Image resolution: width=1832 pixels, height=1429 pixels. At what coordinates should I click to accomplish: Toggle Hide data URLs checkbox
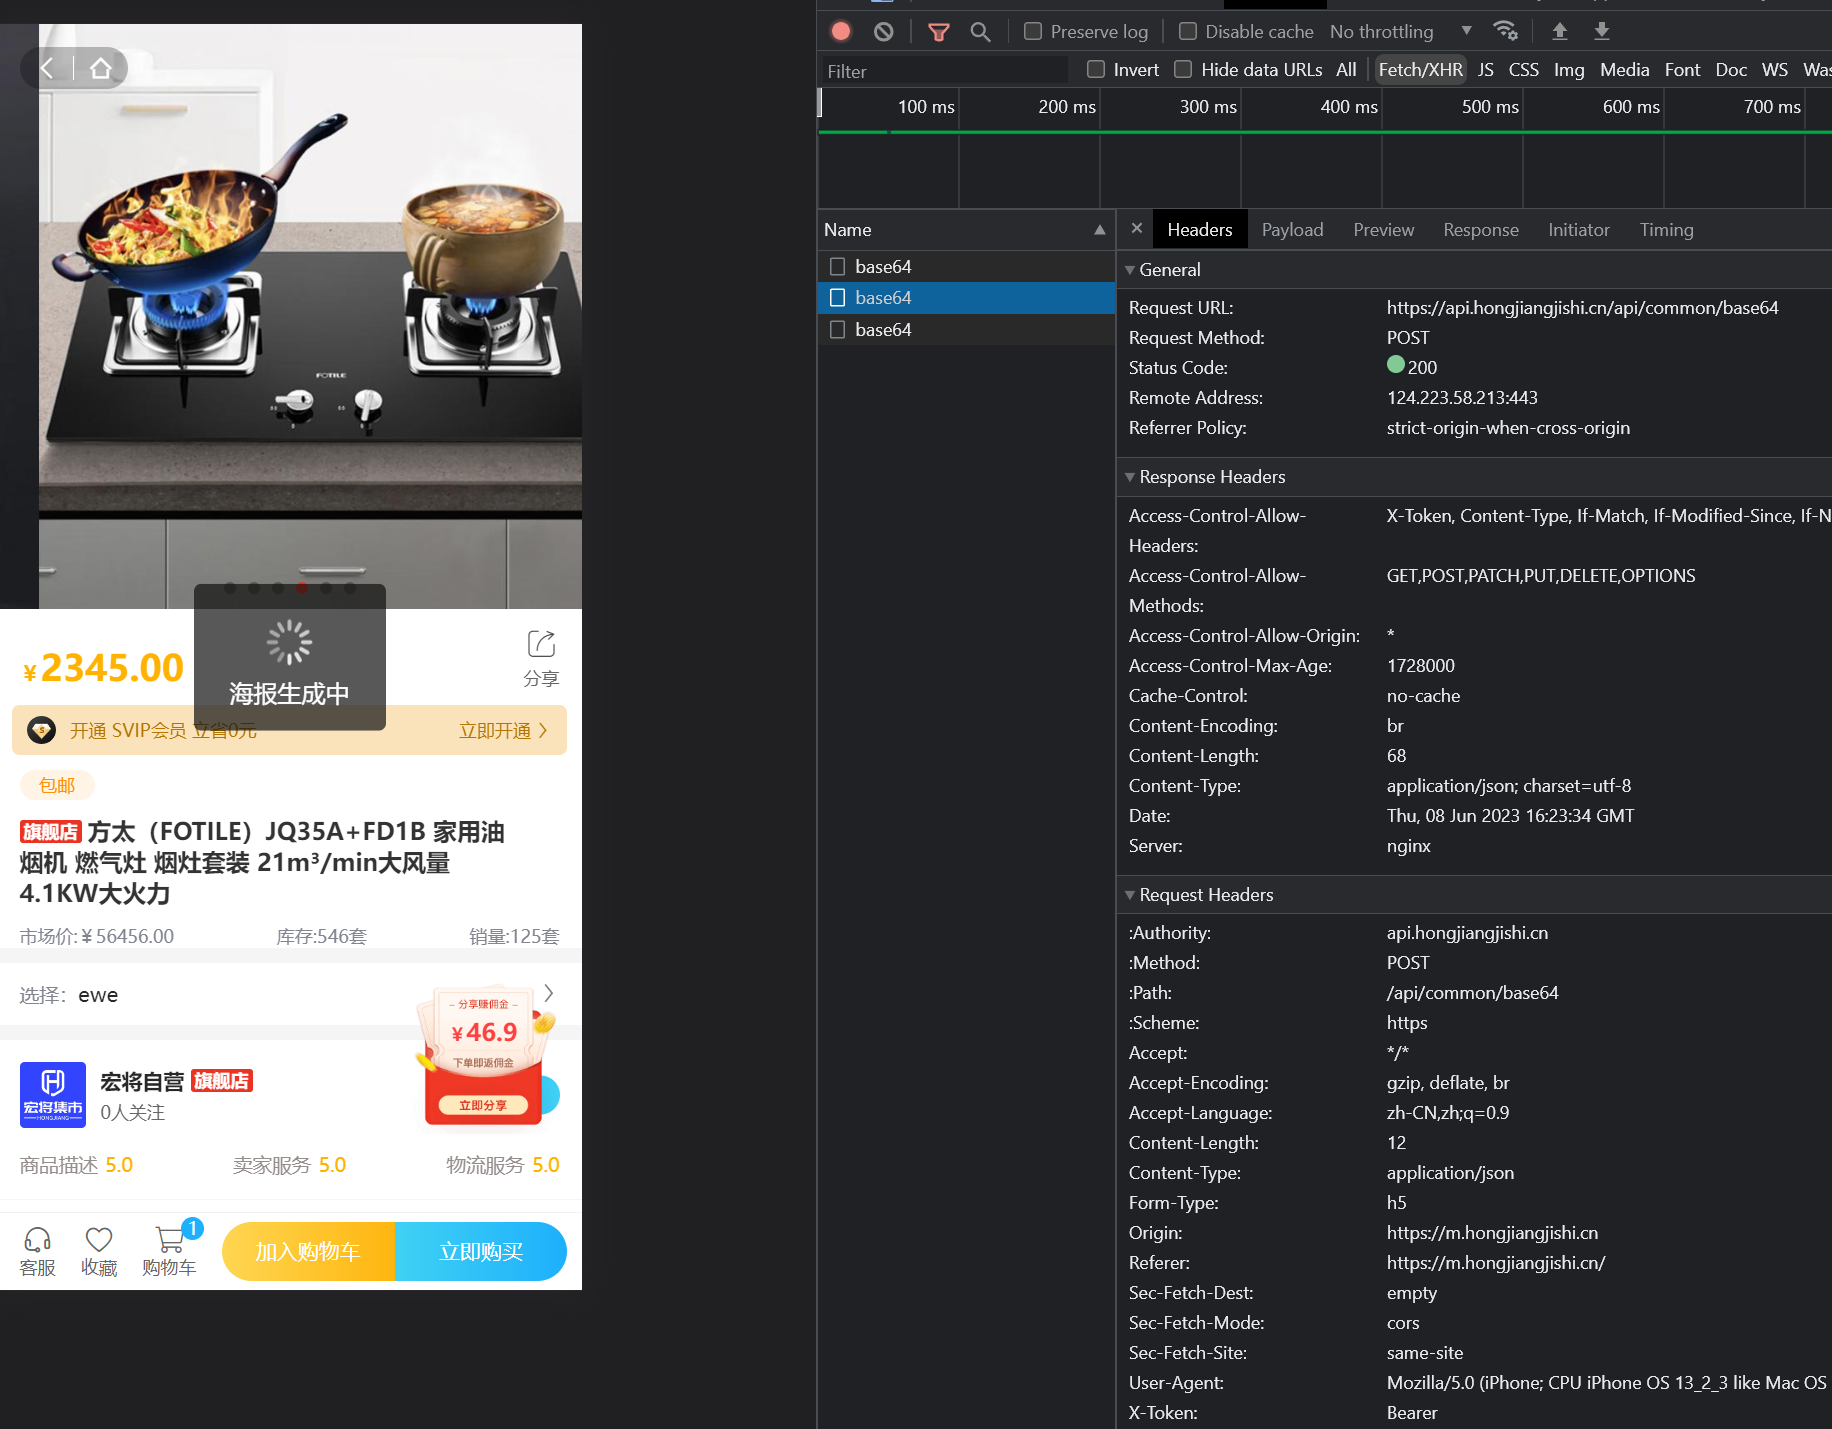click(1183, 69)
